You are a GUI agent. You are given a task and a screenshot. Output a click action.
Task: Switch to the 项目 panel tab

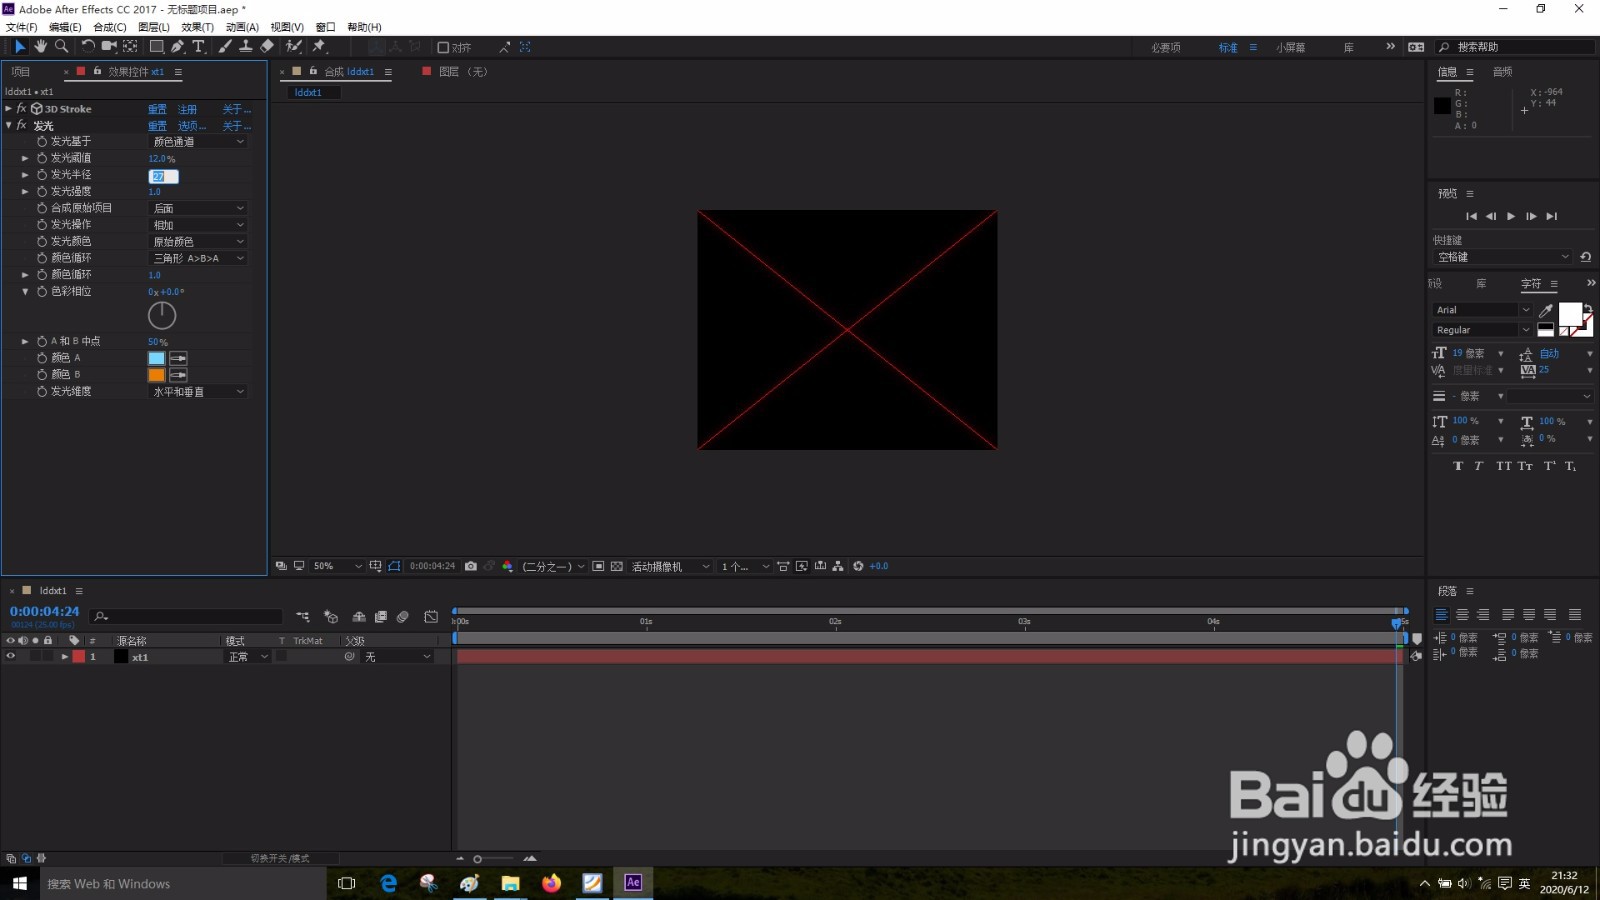21,72
